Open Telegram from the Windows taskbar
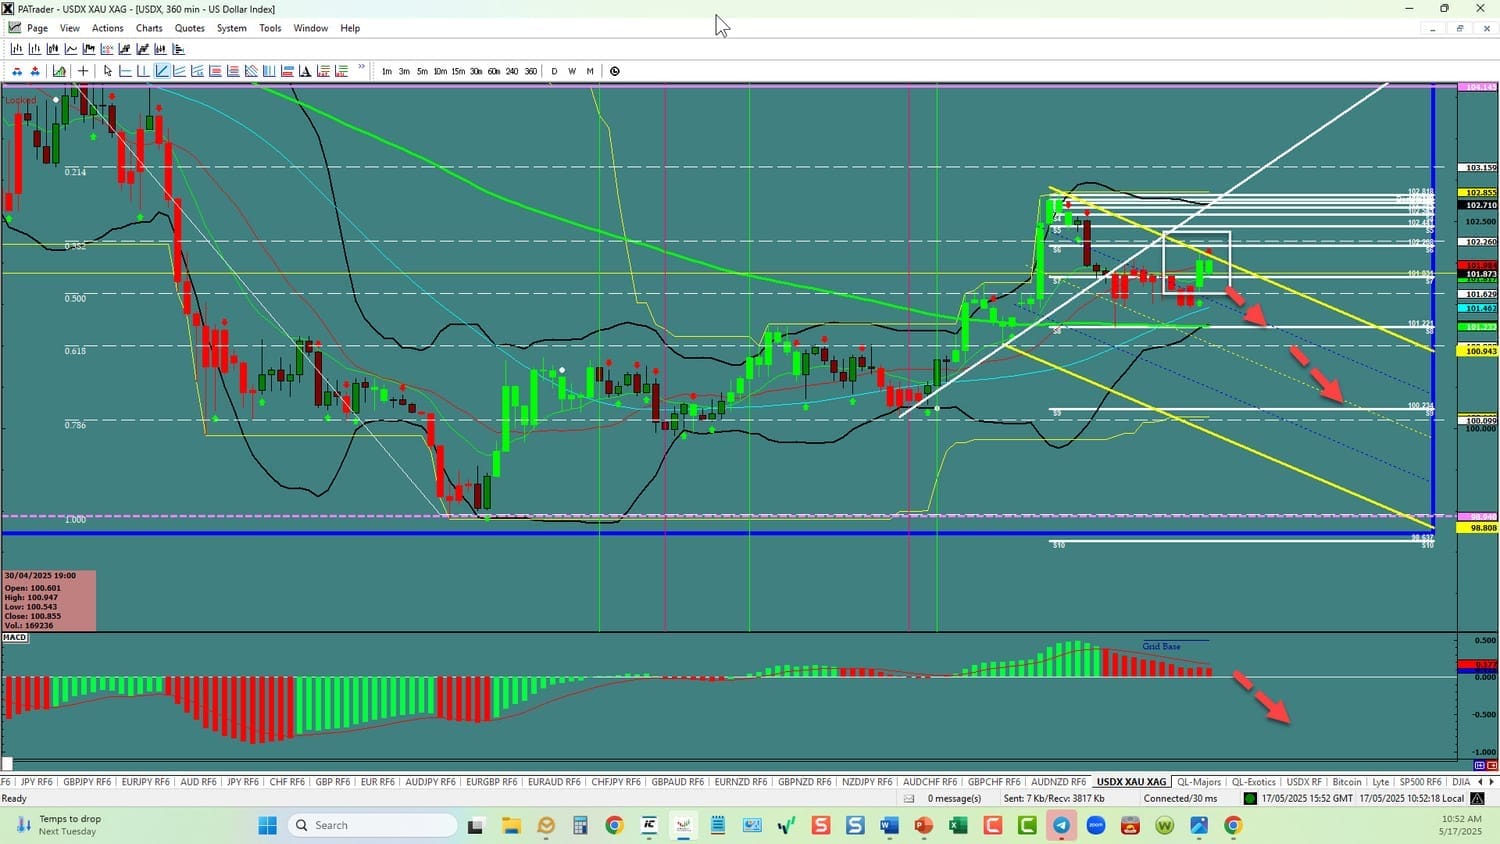 pos(1061,825)
